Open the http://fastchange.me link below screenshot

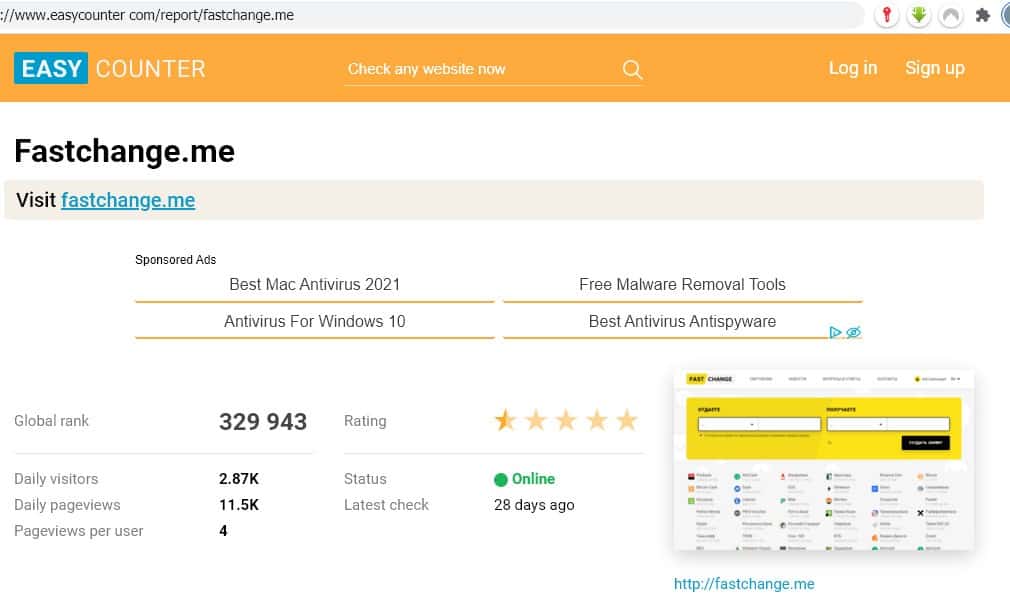[744, 584]
